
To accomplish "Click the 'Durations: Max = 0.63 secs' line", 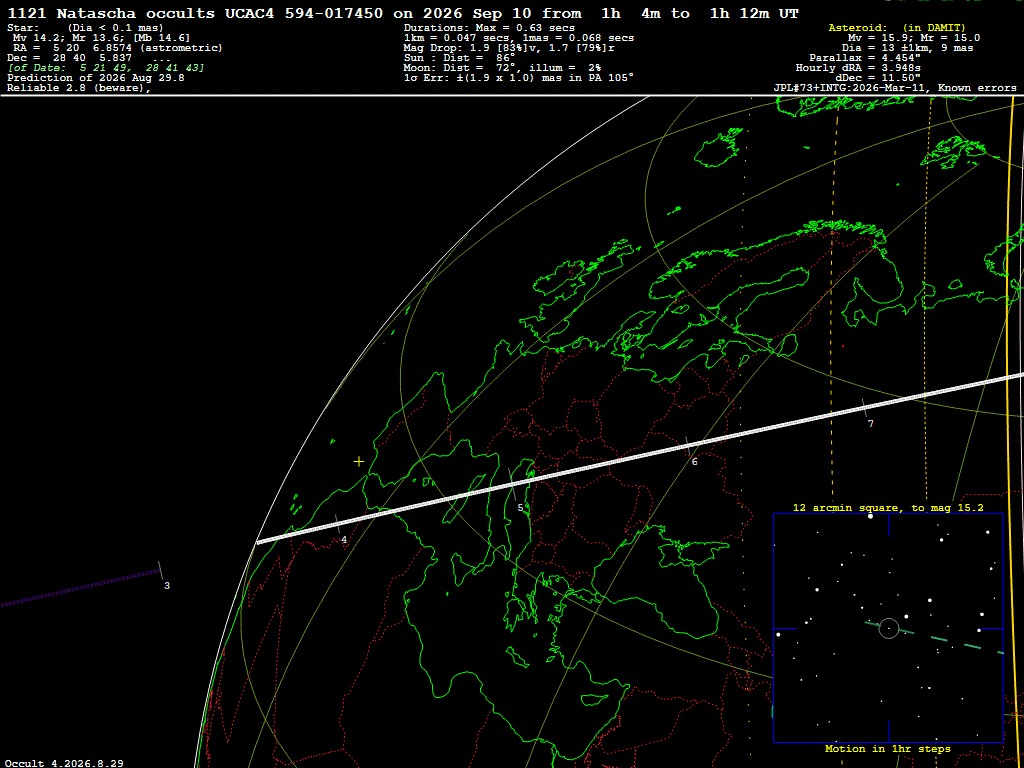I will point(489,28).
